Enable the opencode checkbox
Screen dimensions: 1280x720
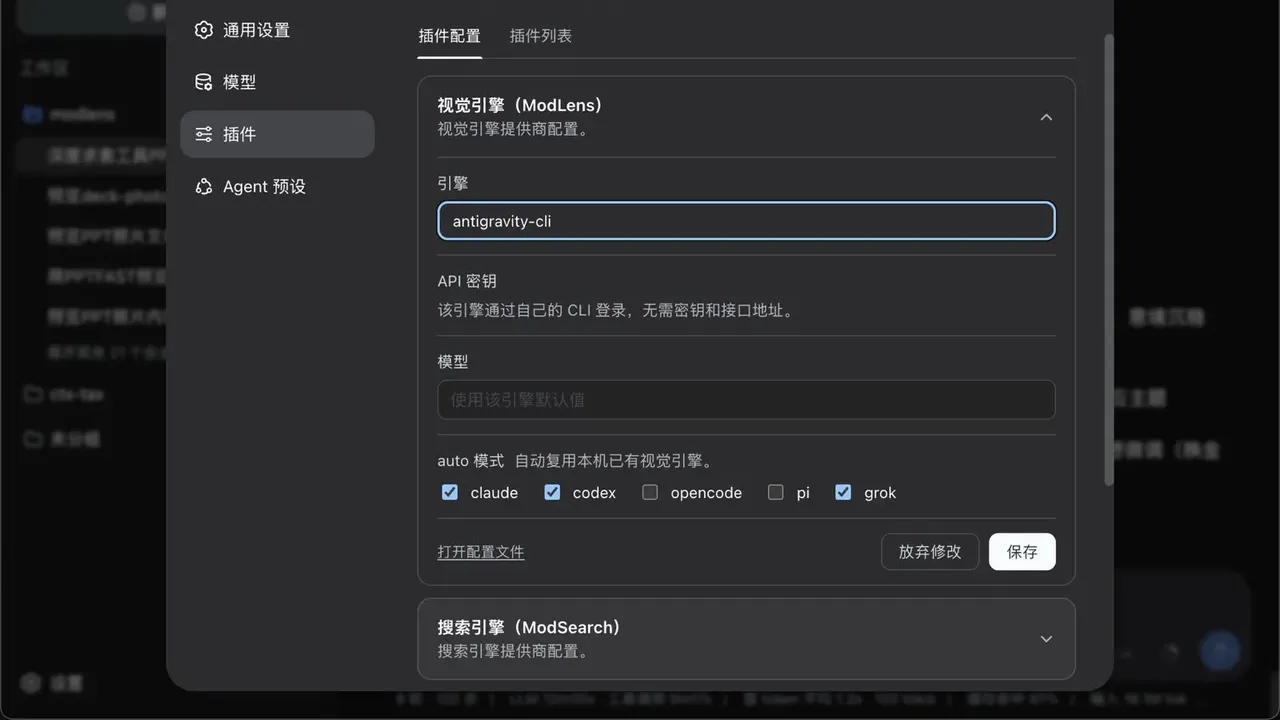[650, 492]
